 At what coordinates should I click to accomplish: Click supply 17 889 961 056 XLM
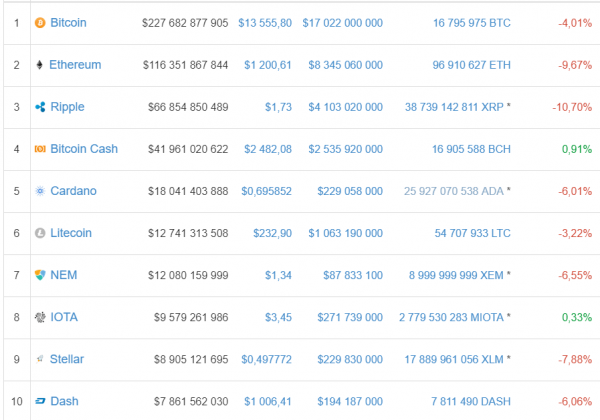[x=454, y=360]
